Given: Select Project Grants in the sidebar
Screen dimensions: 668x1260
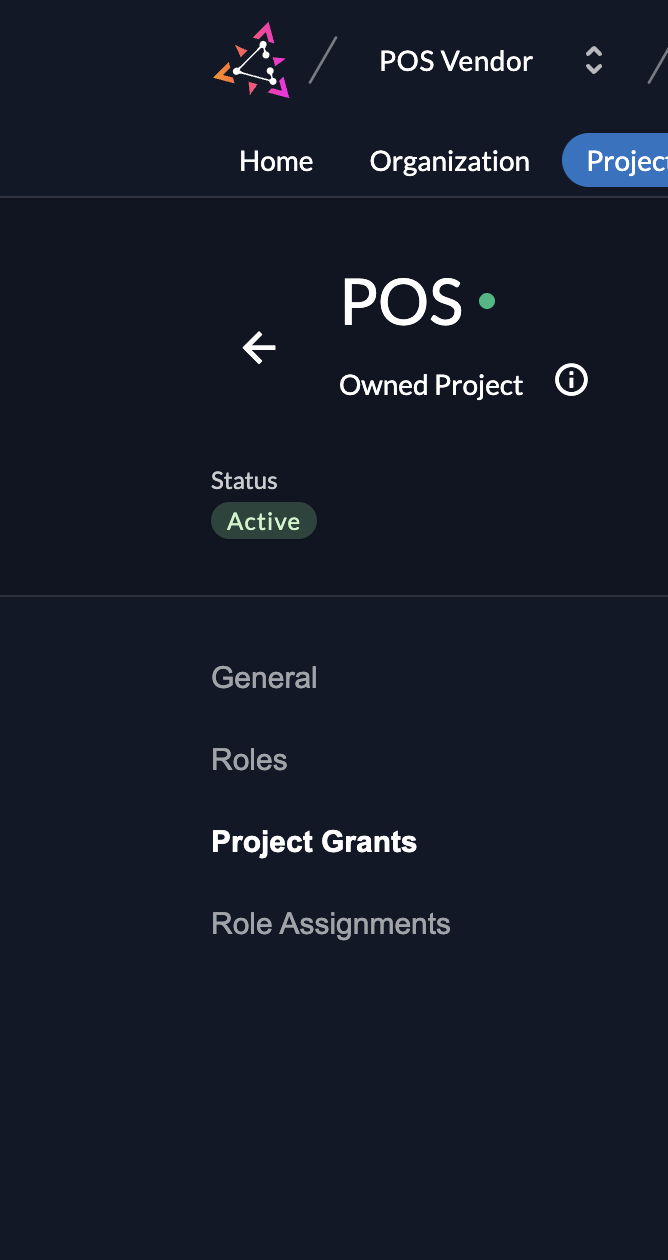Looking at the screenshot, I should [314, 842].
